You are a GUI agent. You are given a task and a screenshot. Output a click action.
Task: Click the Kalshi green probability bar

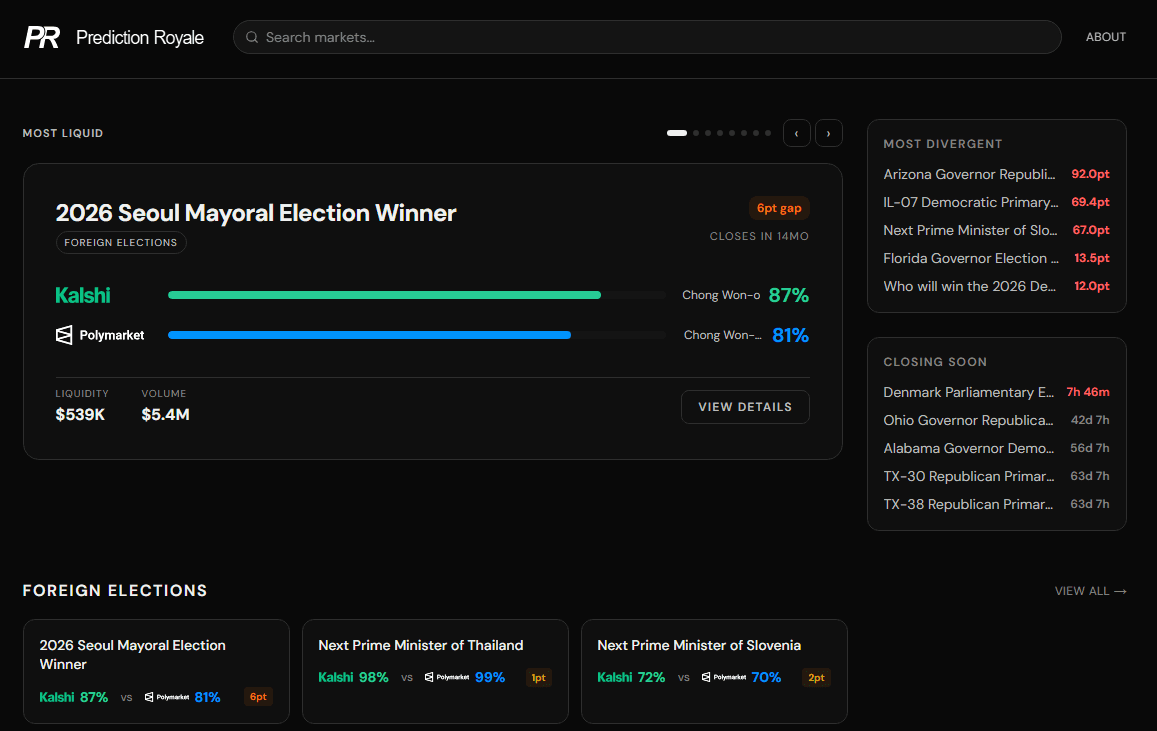point(385,295)
